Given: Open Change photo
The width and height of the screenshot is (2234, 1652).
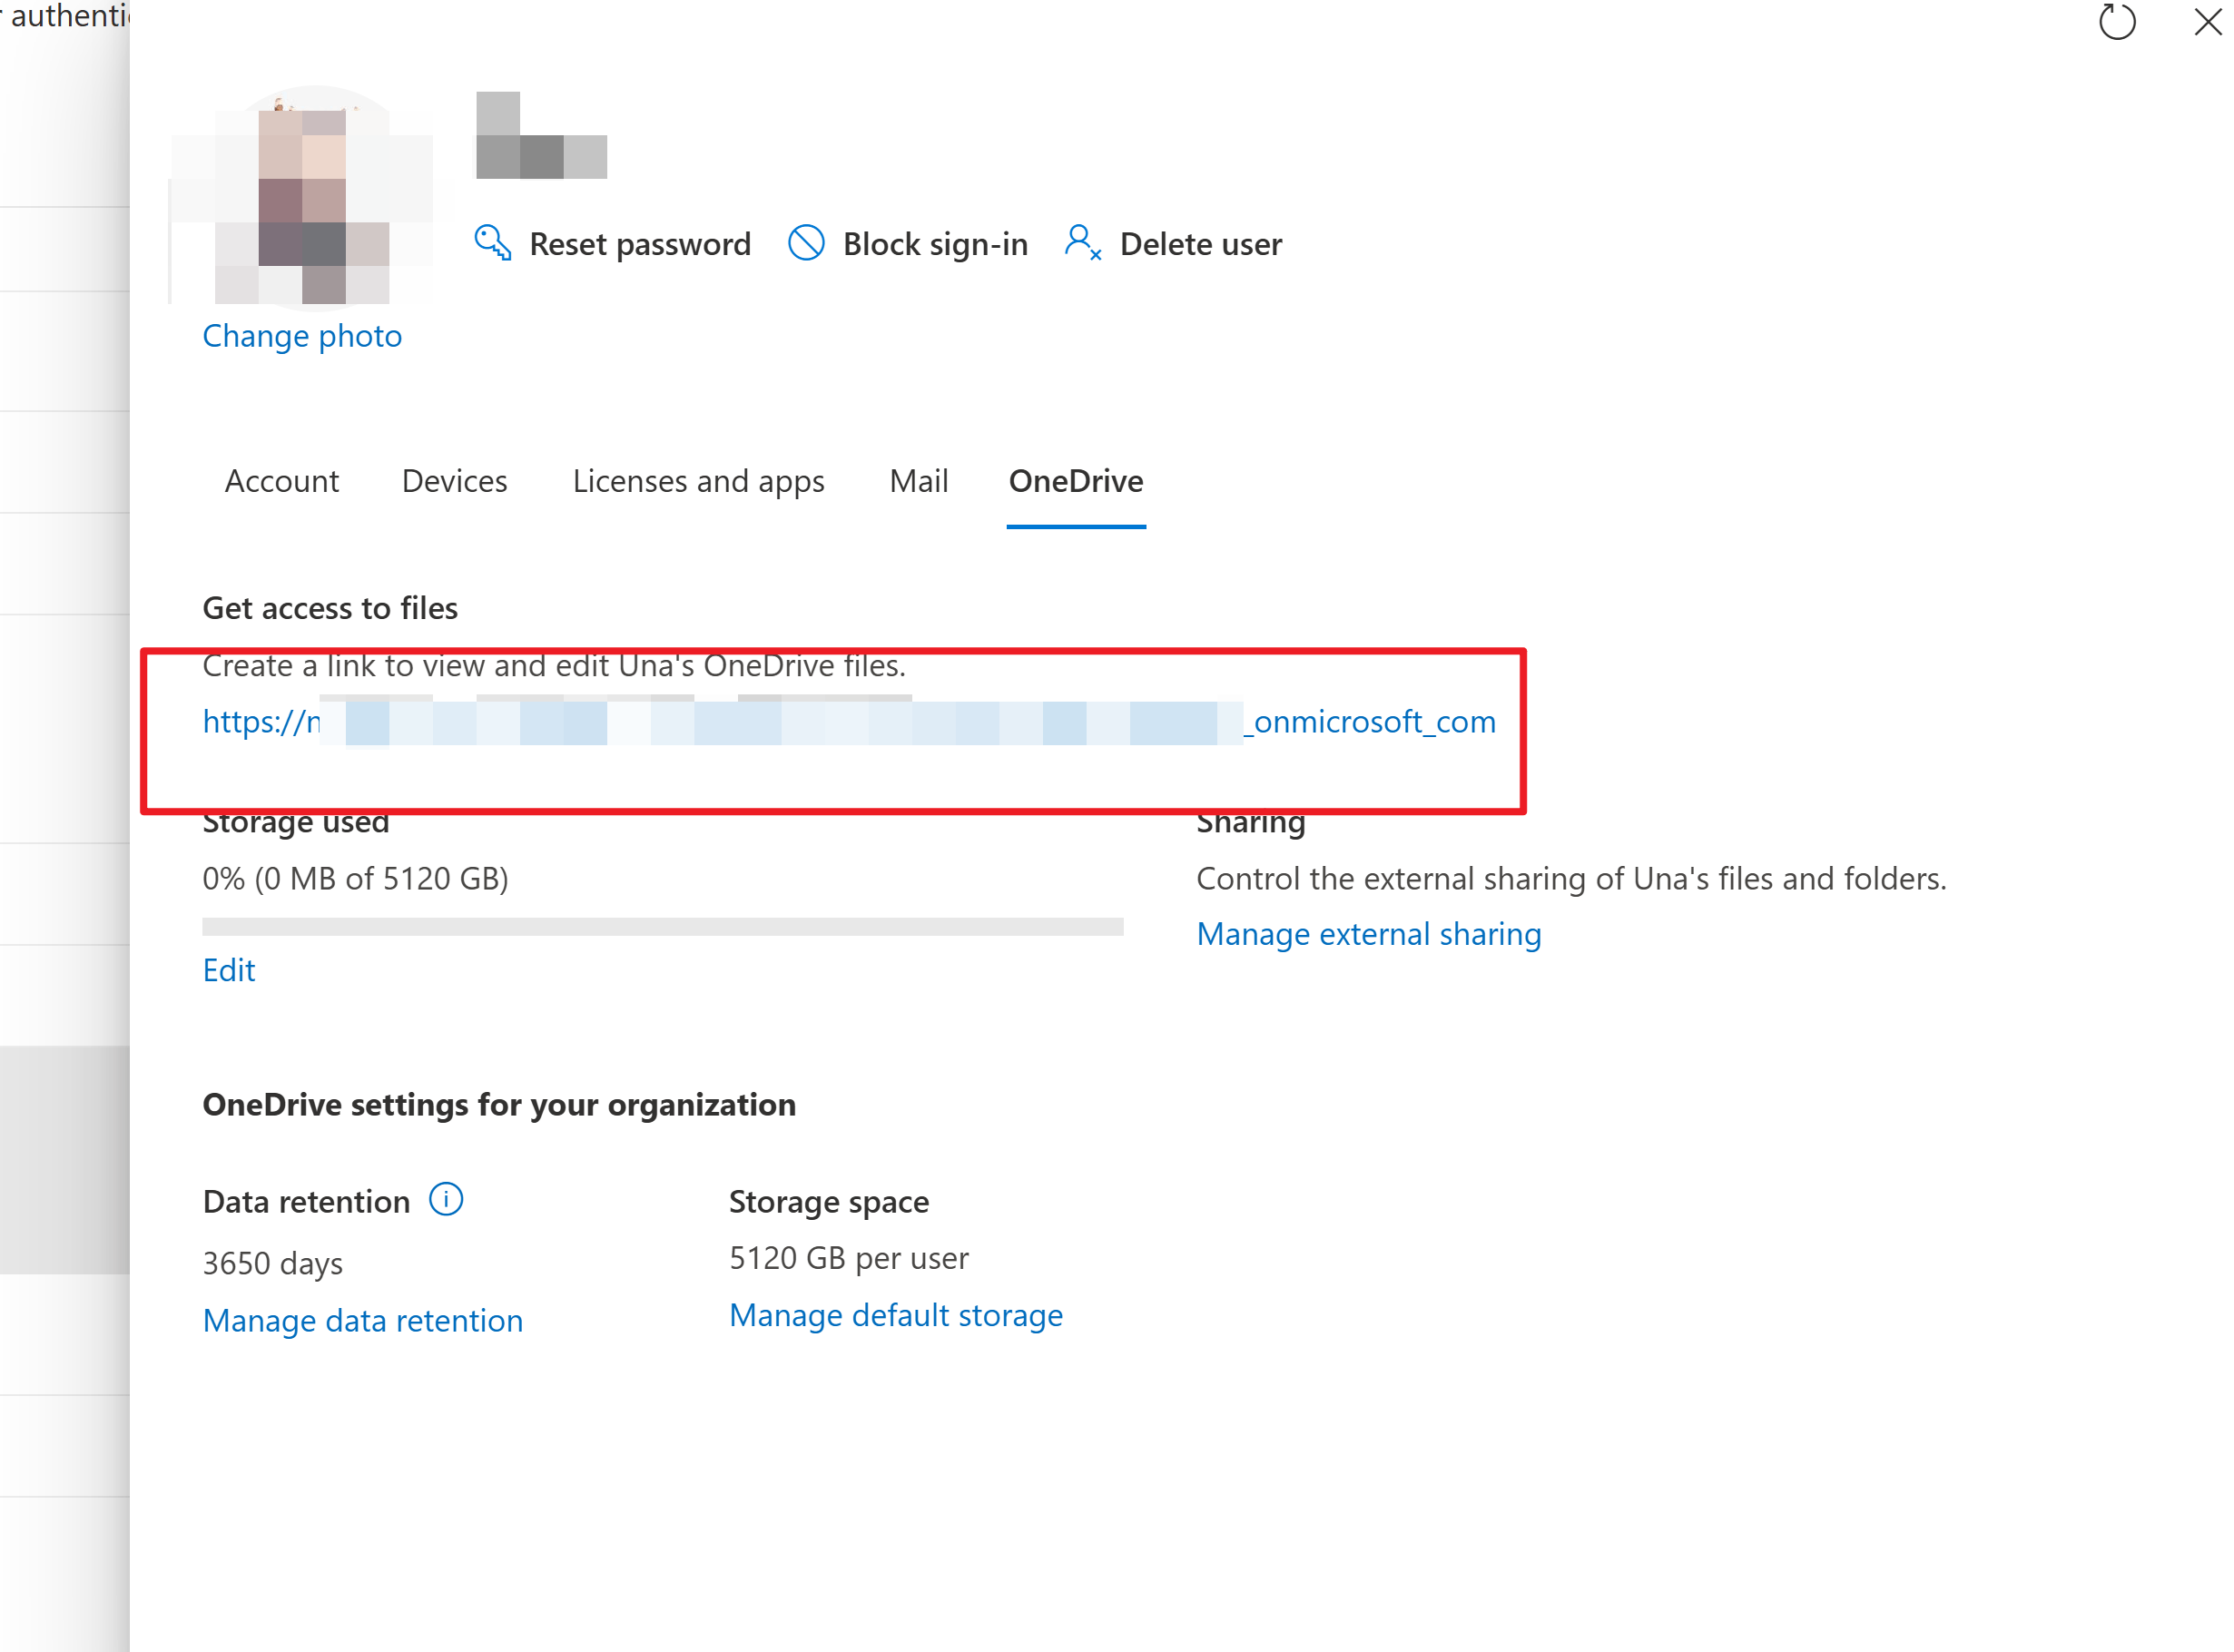Looking at the screenshot, I should pos(302,336).
